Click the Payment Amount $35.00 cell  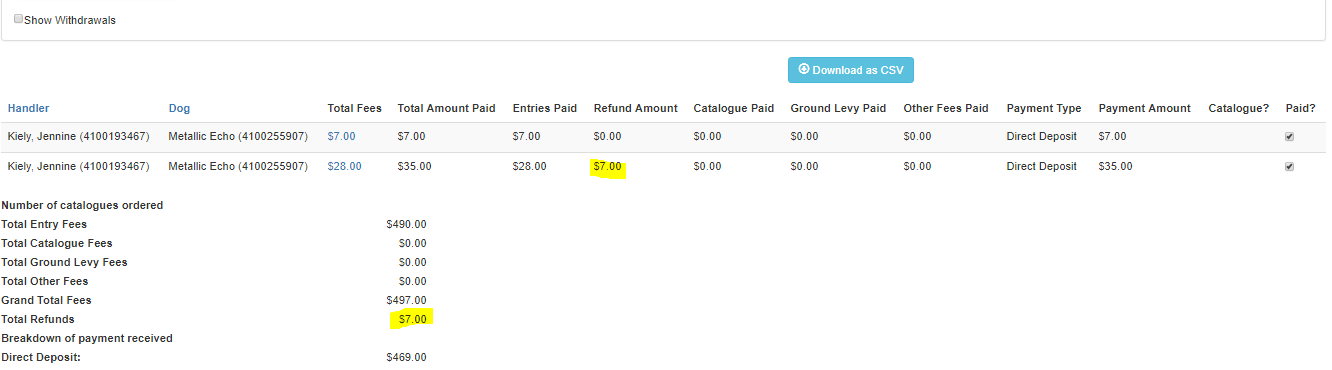(1115, 166)
